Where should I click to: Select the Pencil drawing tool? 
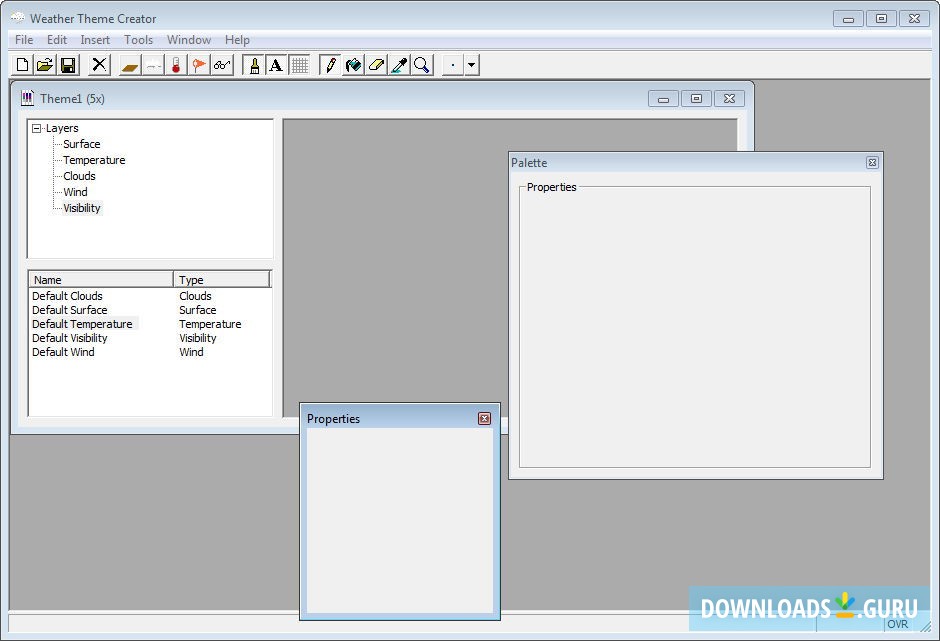pos(330,64)
